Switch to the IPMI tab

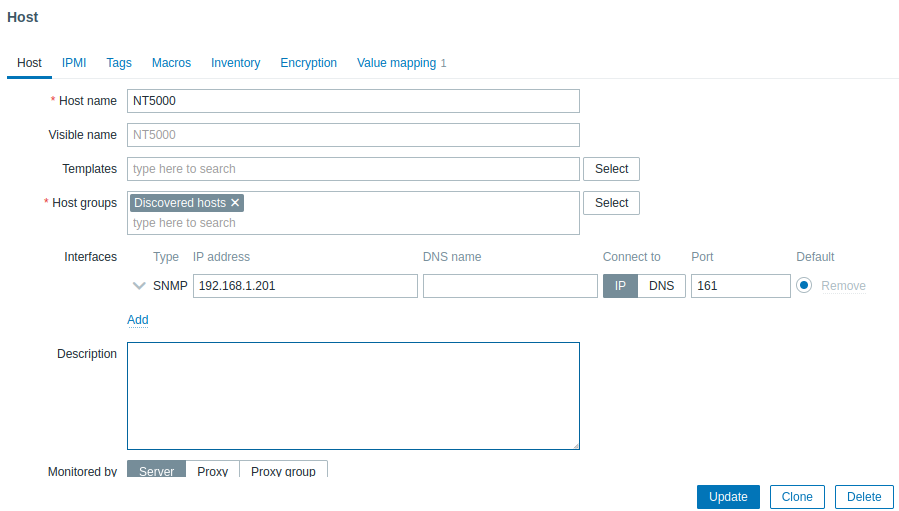74,63
